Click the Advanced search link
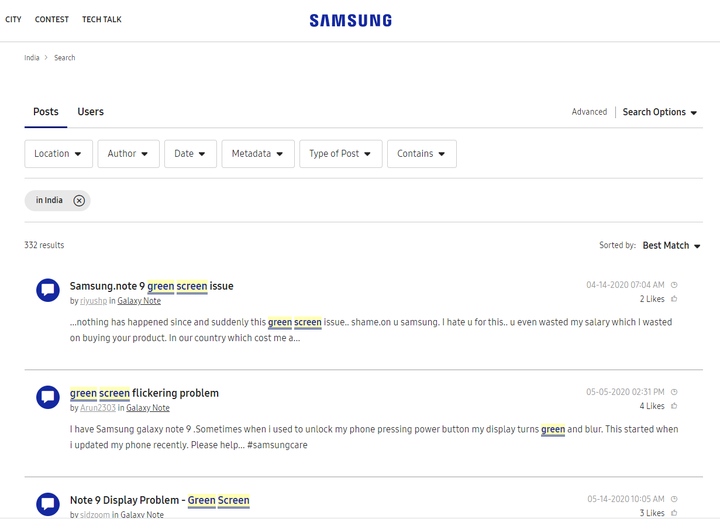Viewport: 720px width, 519px height. (589, 113)
